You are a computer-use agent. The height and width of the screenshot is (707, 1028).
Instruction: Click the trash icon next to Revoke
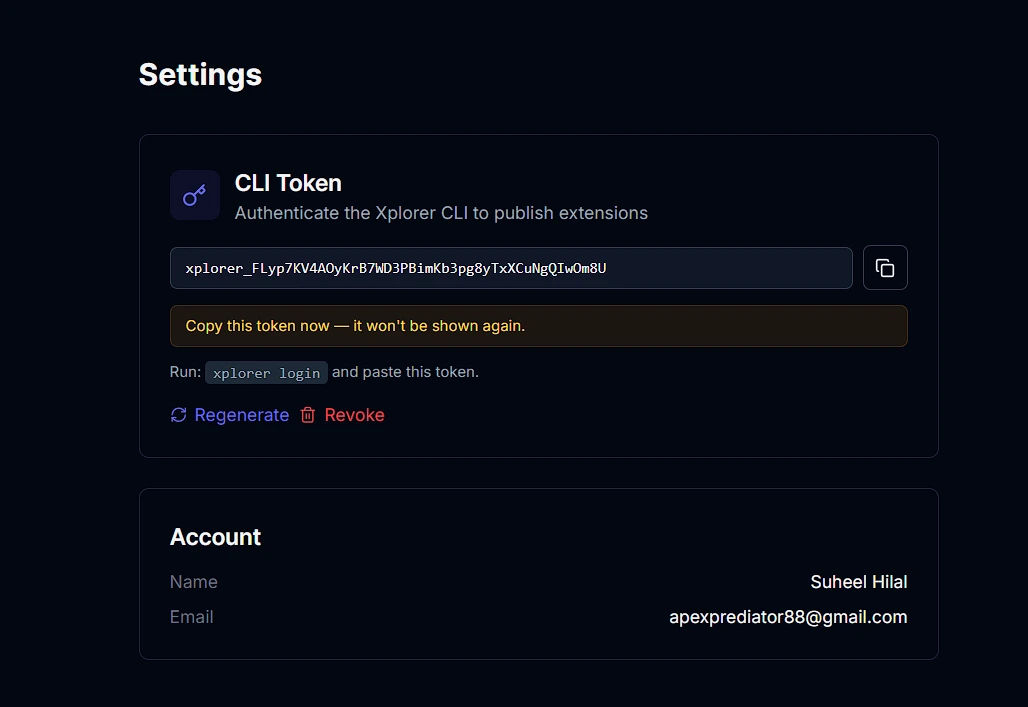point(307,414)
